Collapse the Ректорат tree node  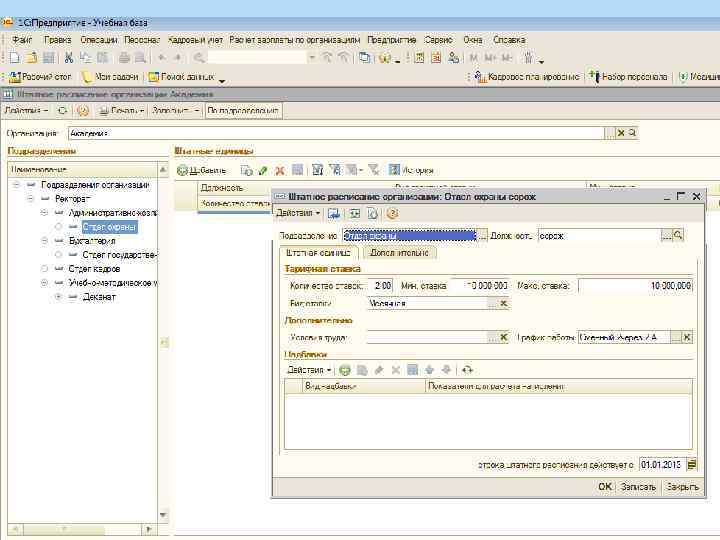[x=32, y=198]
